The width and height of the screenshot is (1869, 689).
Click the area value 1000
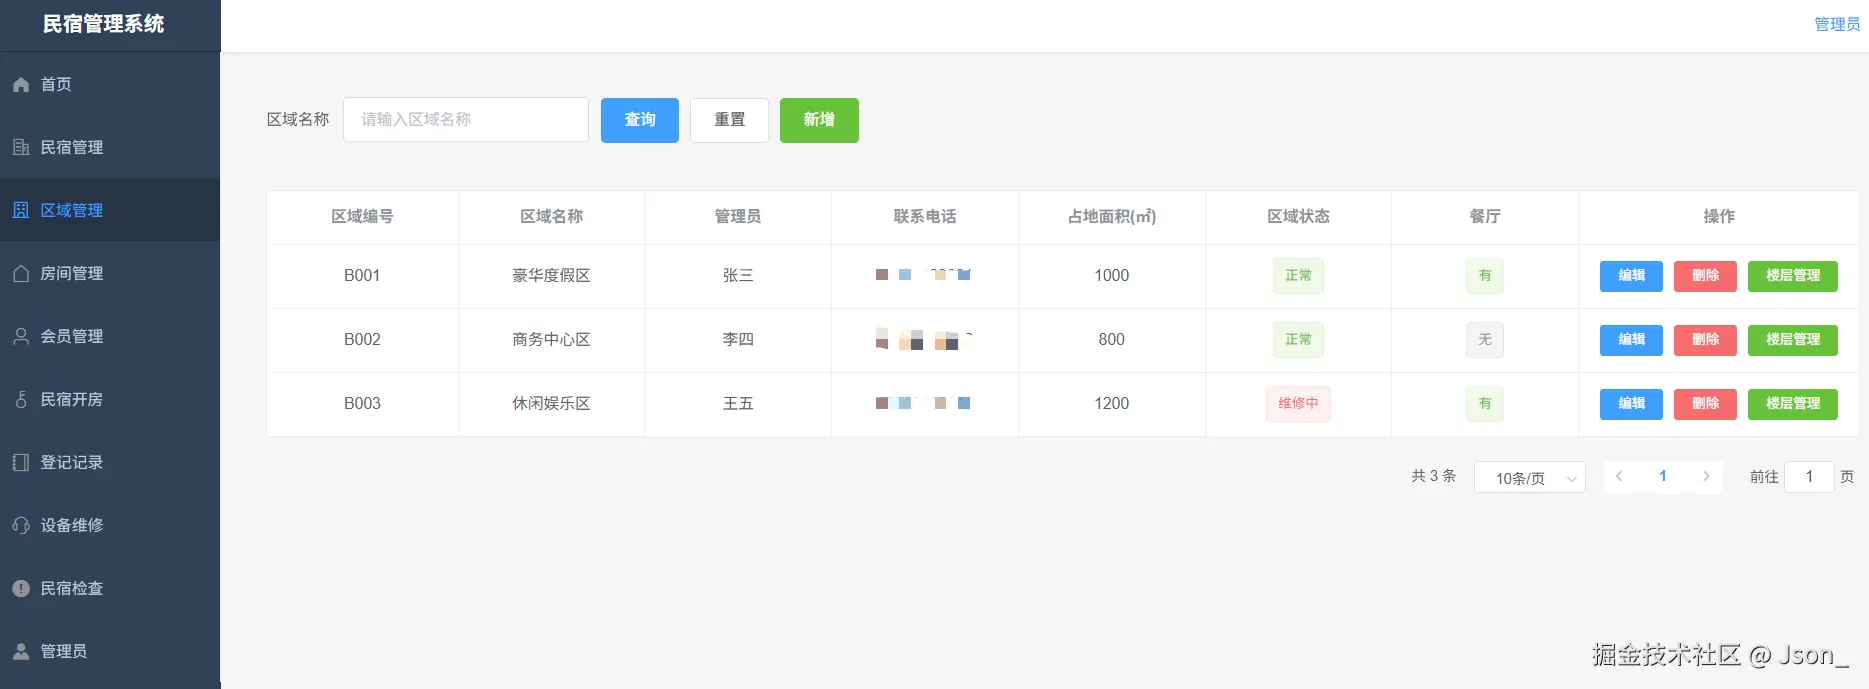pos(1112,276)
